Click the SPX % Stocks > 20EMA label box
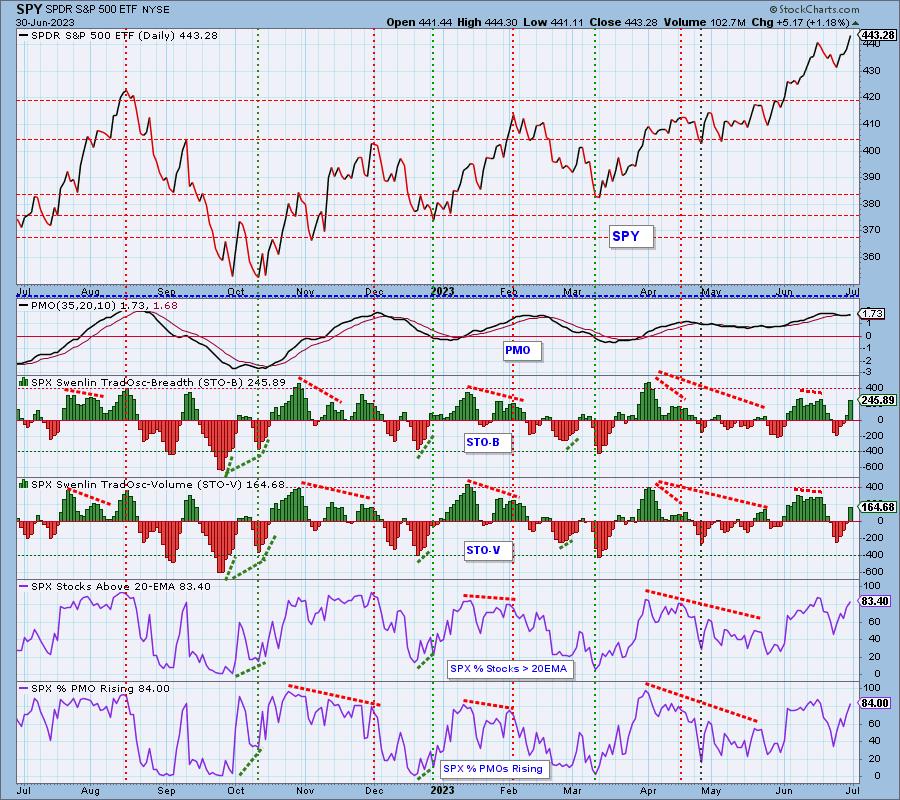The image size is (900, 800). 510,669
